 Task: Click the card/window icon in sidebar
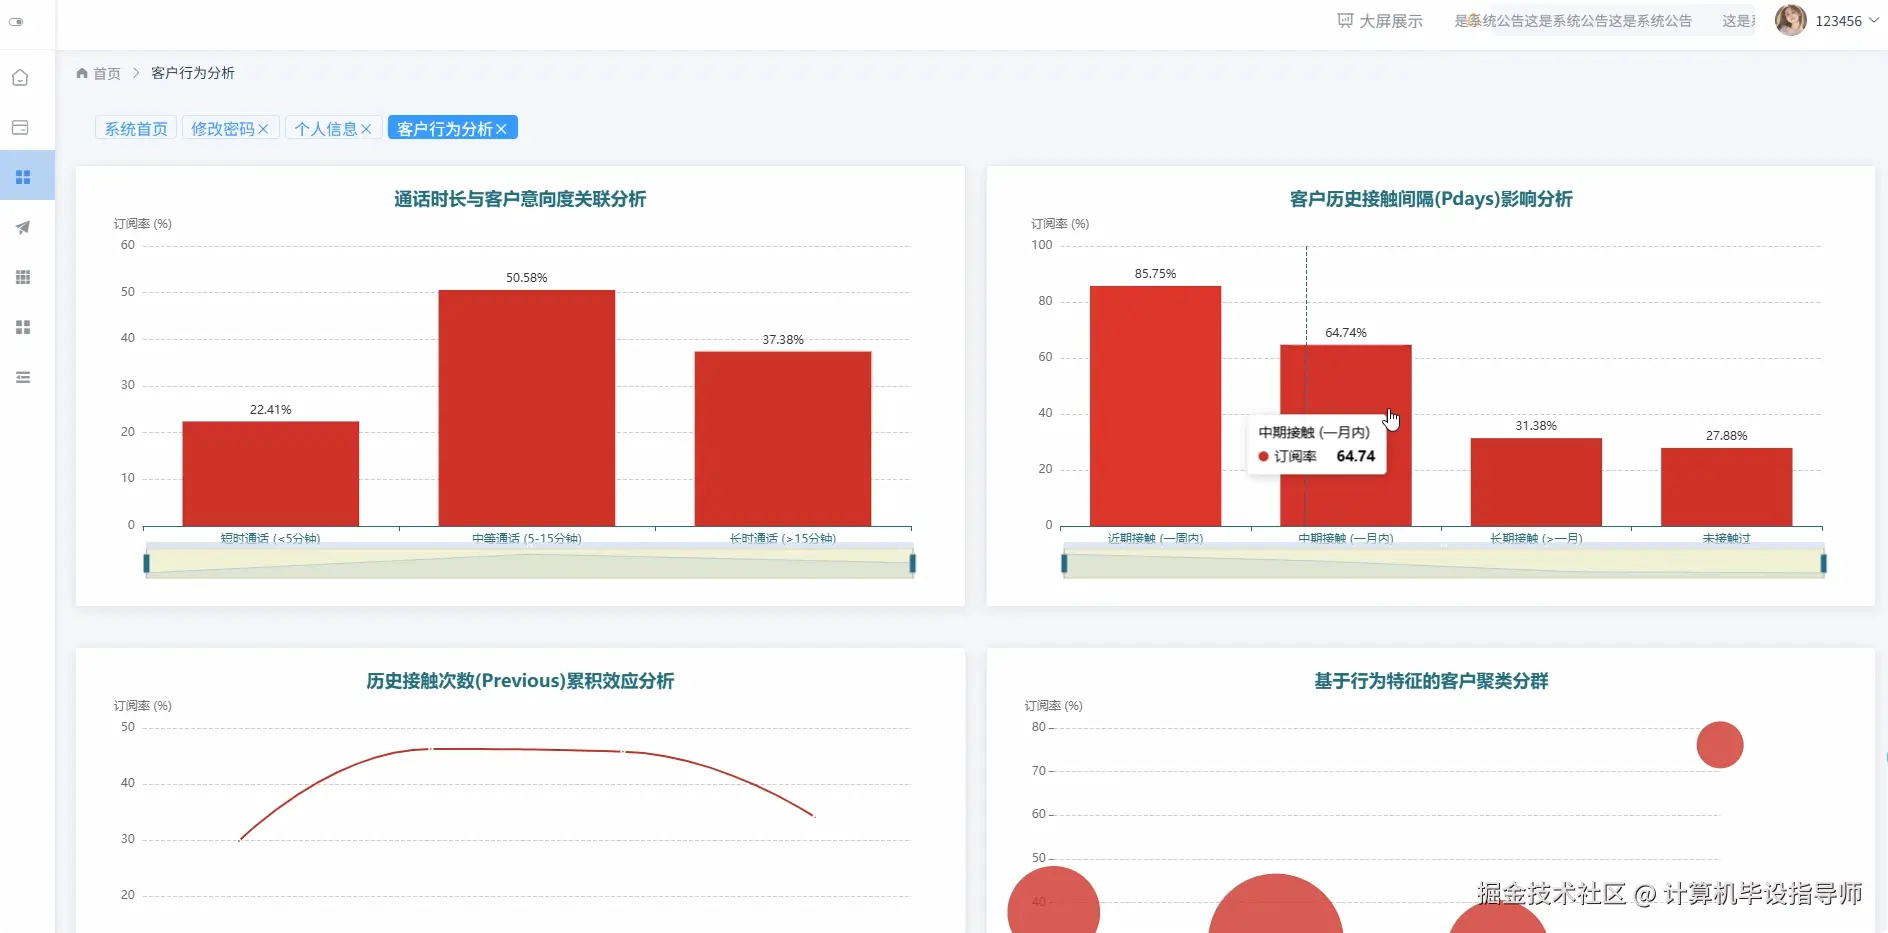pos(20,127)
